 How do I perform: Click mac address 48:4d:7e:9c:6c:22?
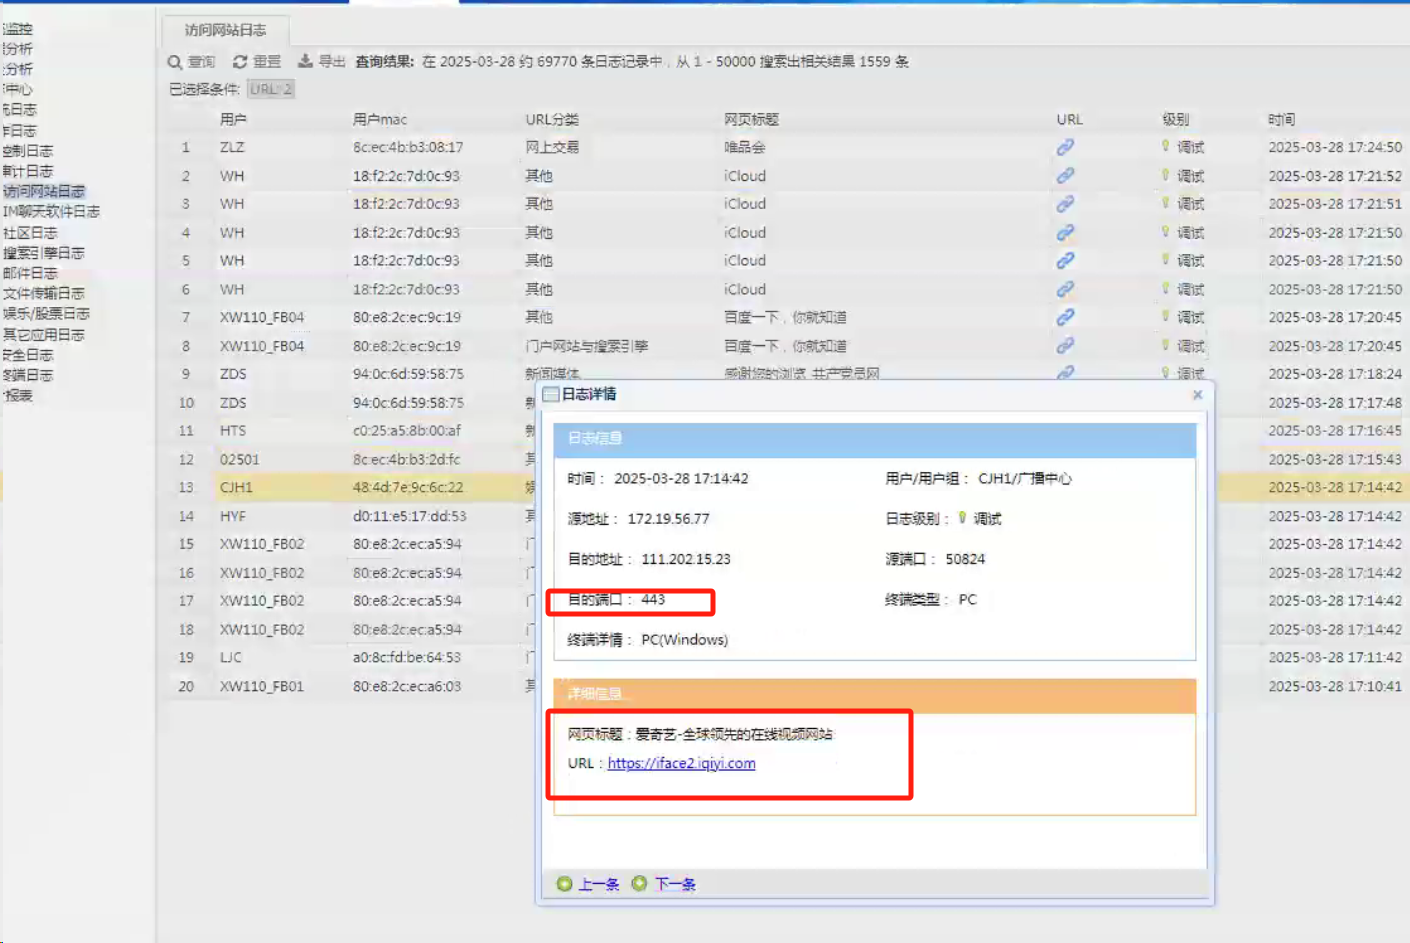pyautogui.click(x=408, y=488)
